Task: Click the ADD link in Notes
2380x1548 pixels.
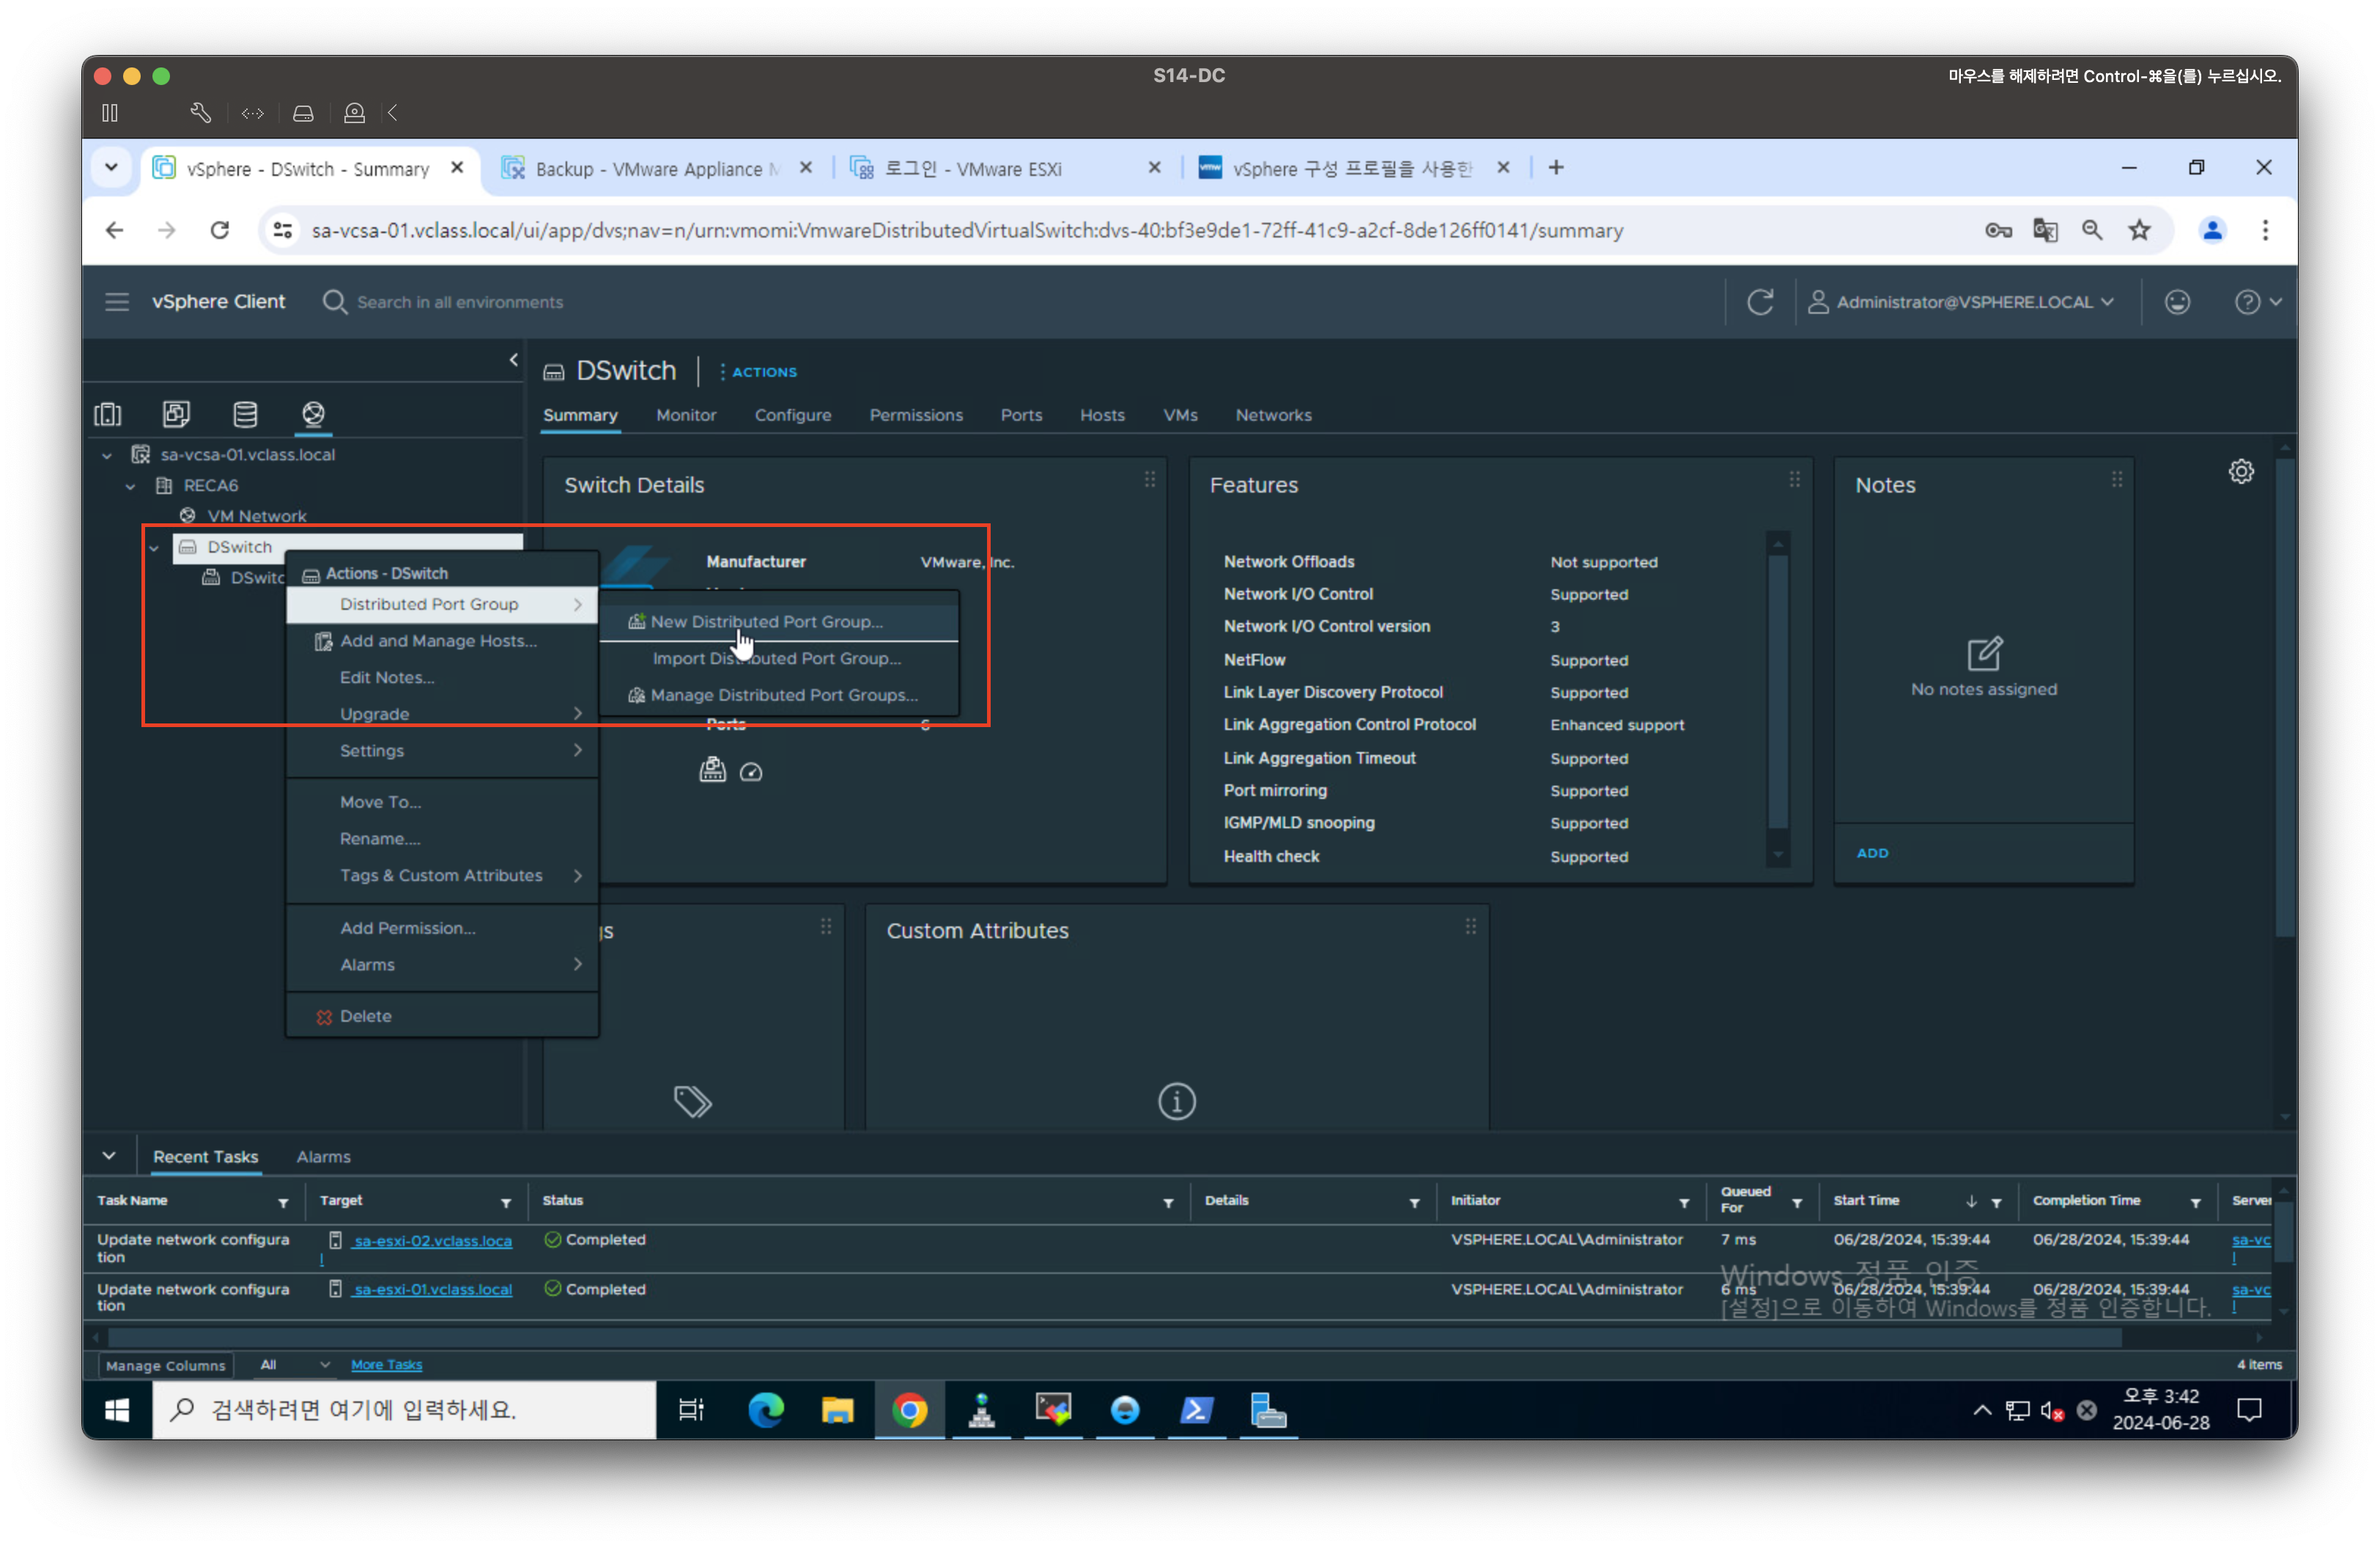Action: [1872, 853]
